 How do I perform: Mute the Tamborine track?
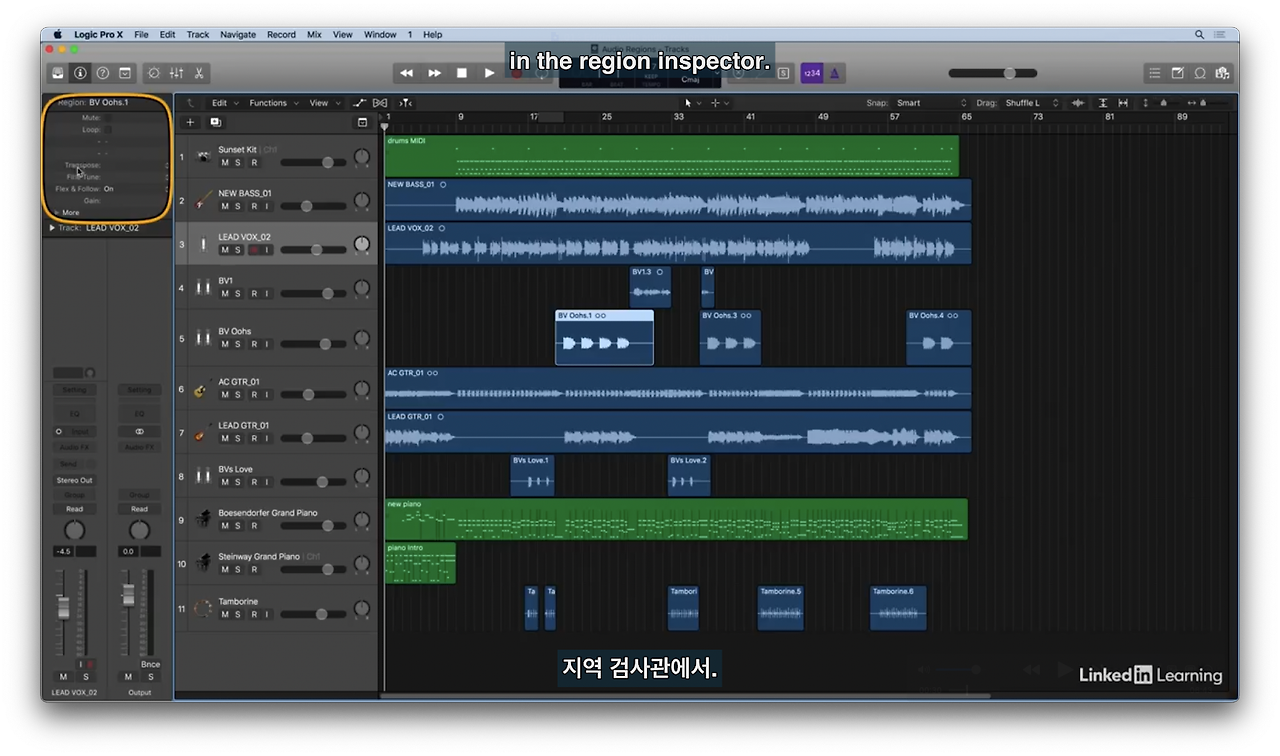coord(225,614)
